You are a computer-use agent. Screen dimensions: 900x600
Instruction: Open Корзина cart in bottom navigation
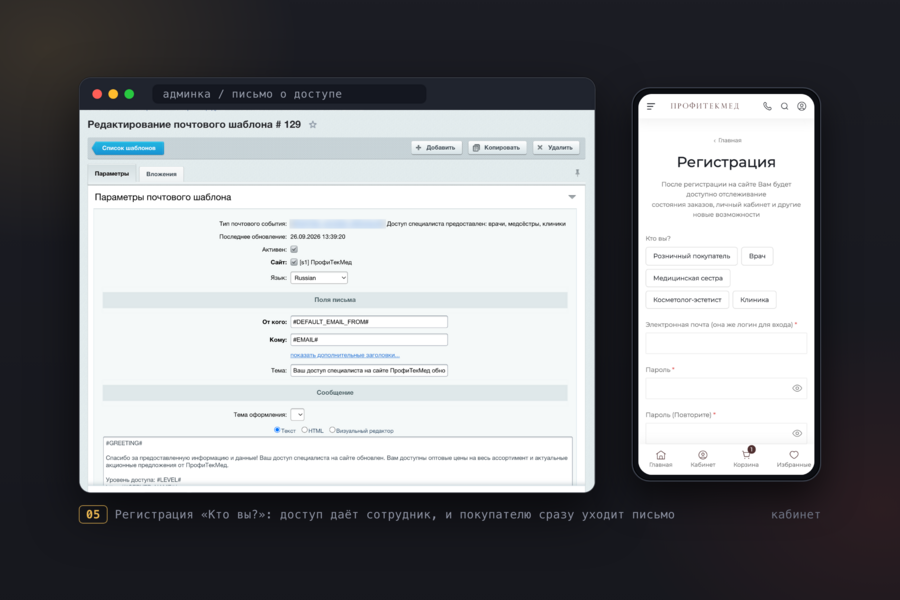point(746,459)
